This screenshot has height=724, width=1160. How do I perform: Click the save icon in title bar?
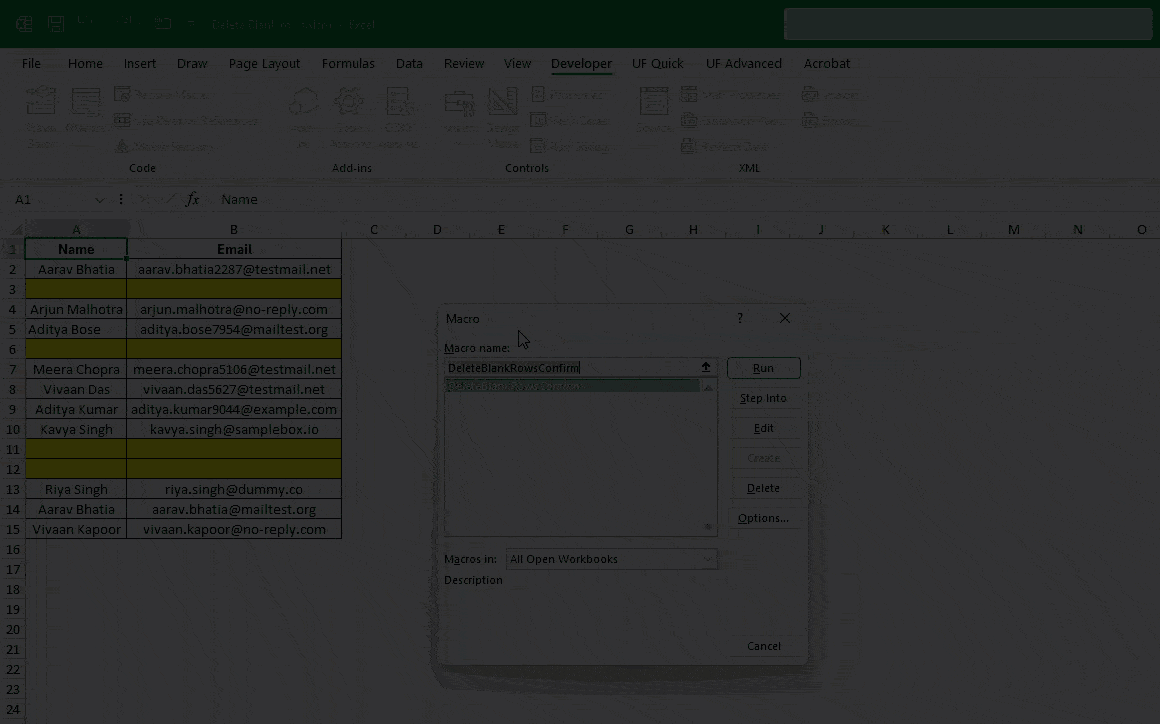coord(56,24)
